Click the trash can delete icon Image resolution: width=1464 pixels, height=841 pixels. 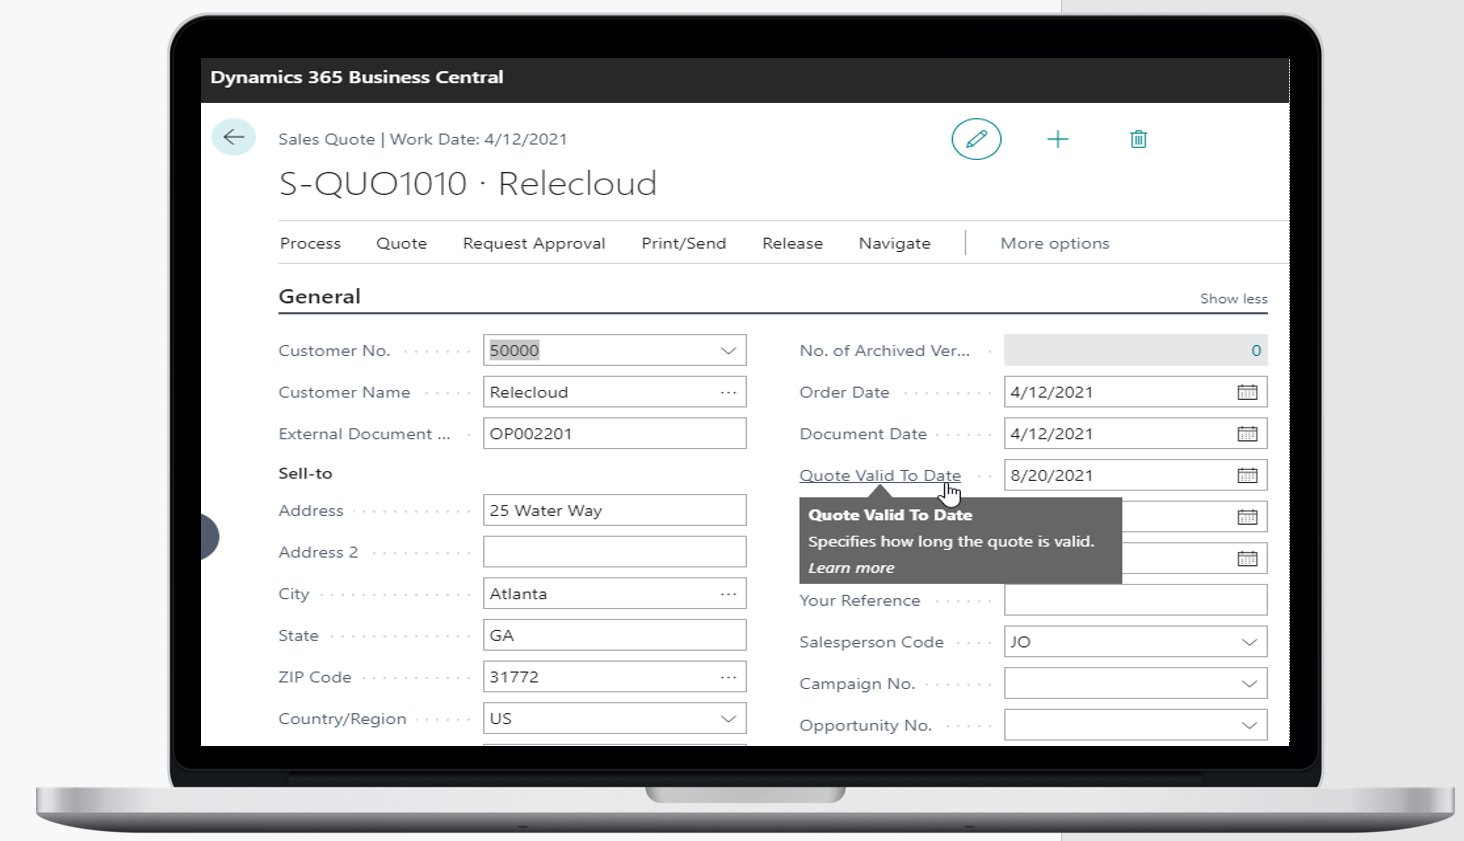click(x=1138, y=139)
